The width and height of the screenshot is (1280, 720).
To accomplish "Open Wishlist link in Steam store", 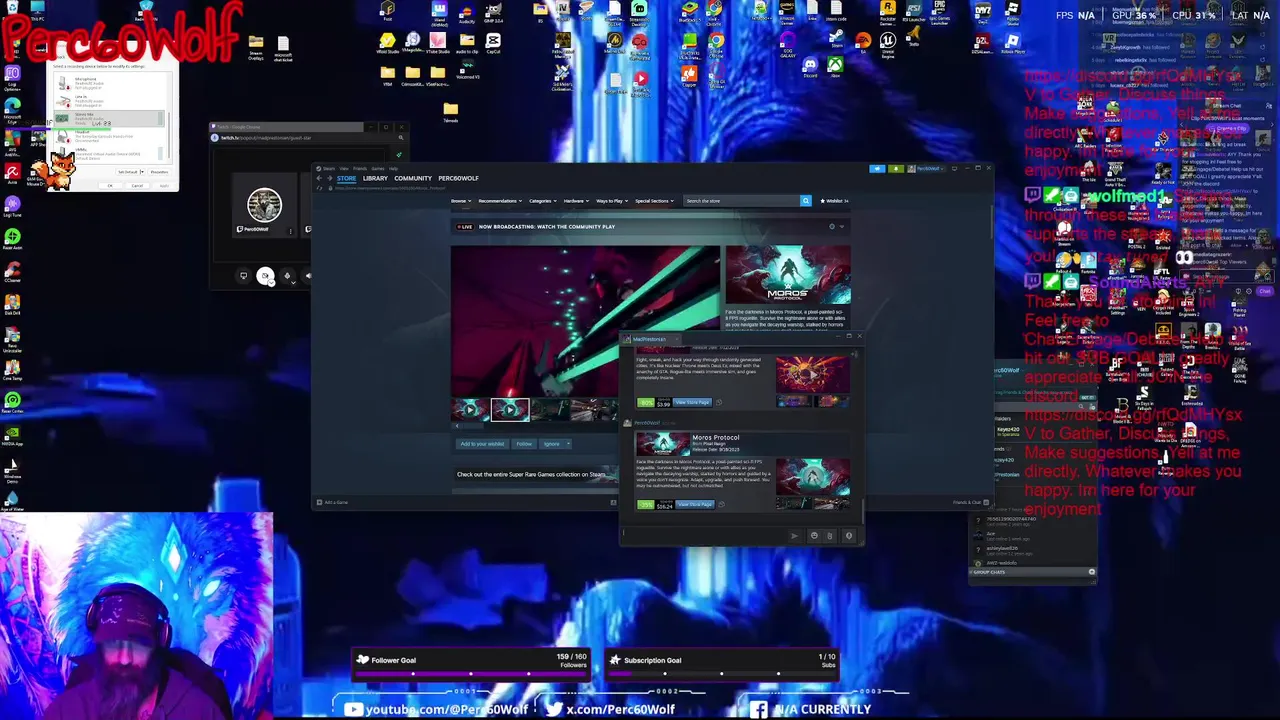I will pyautogui.click(x=834, y=201).
